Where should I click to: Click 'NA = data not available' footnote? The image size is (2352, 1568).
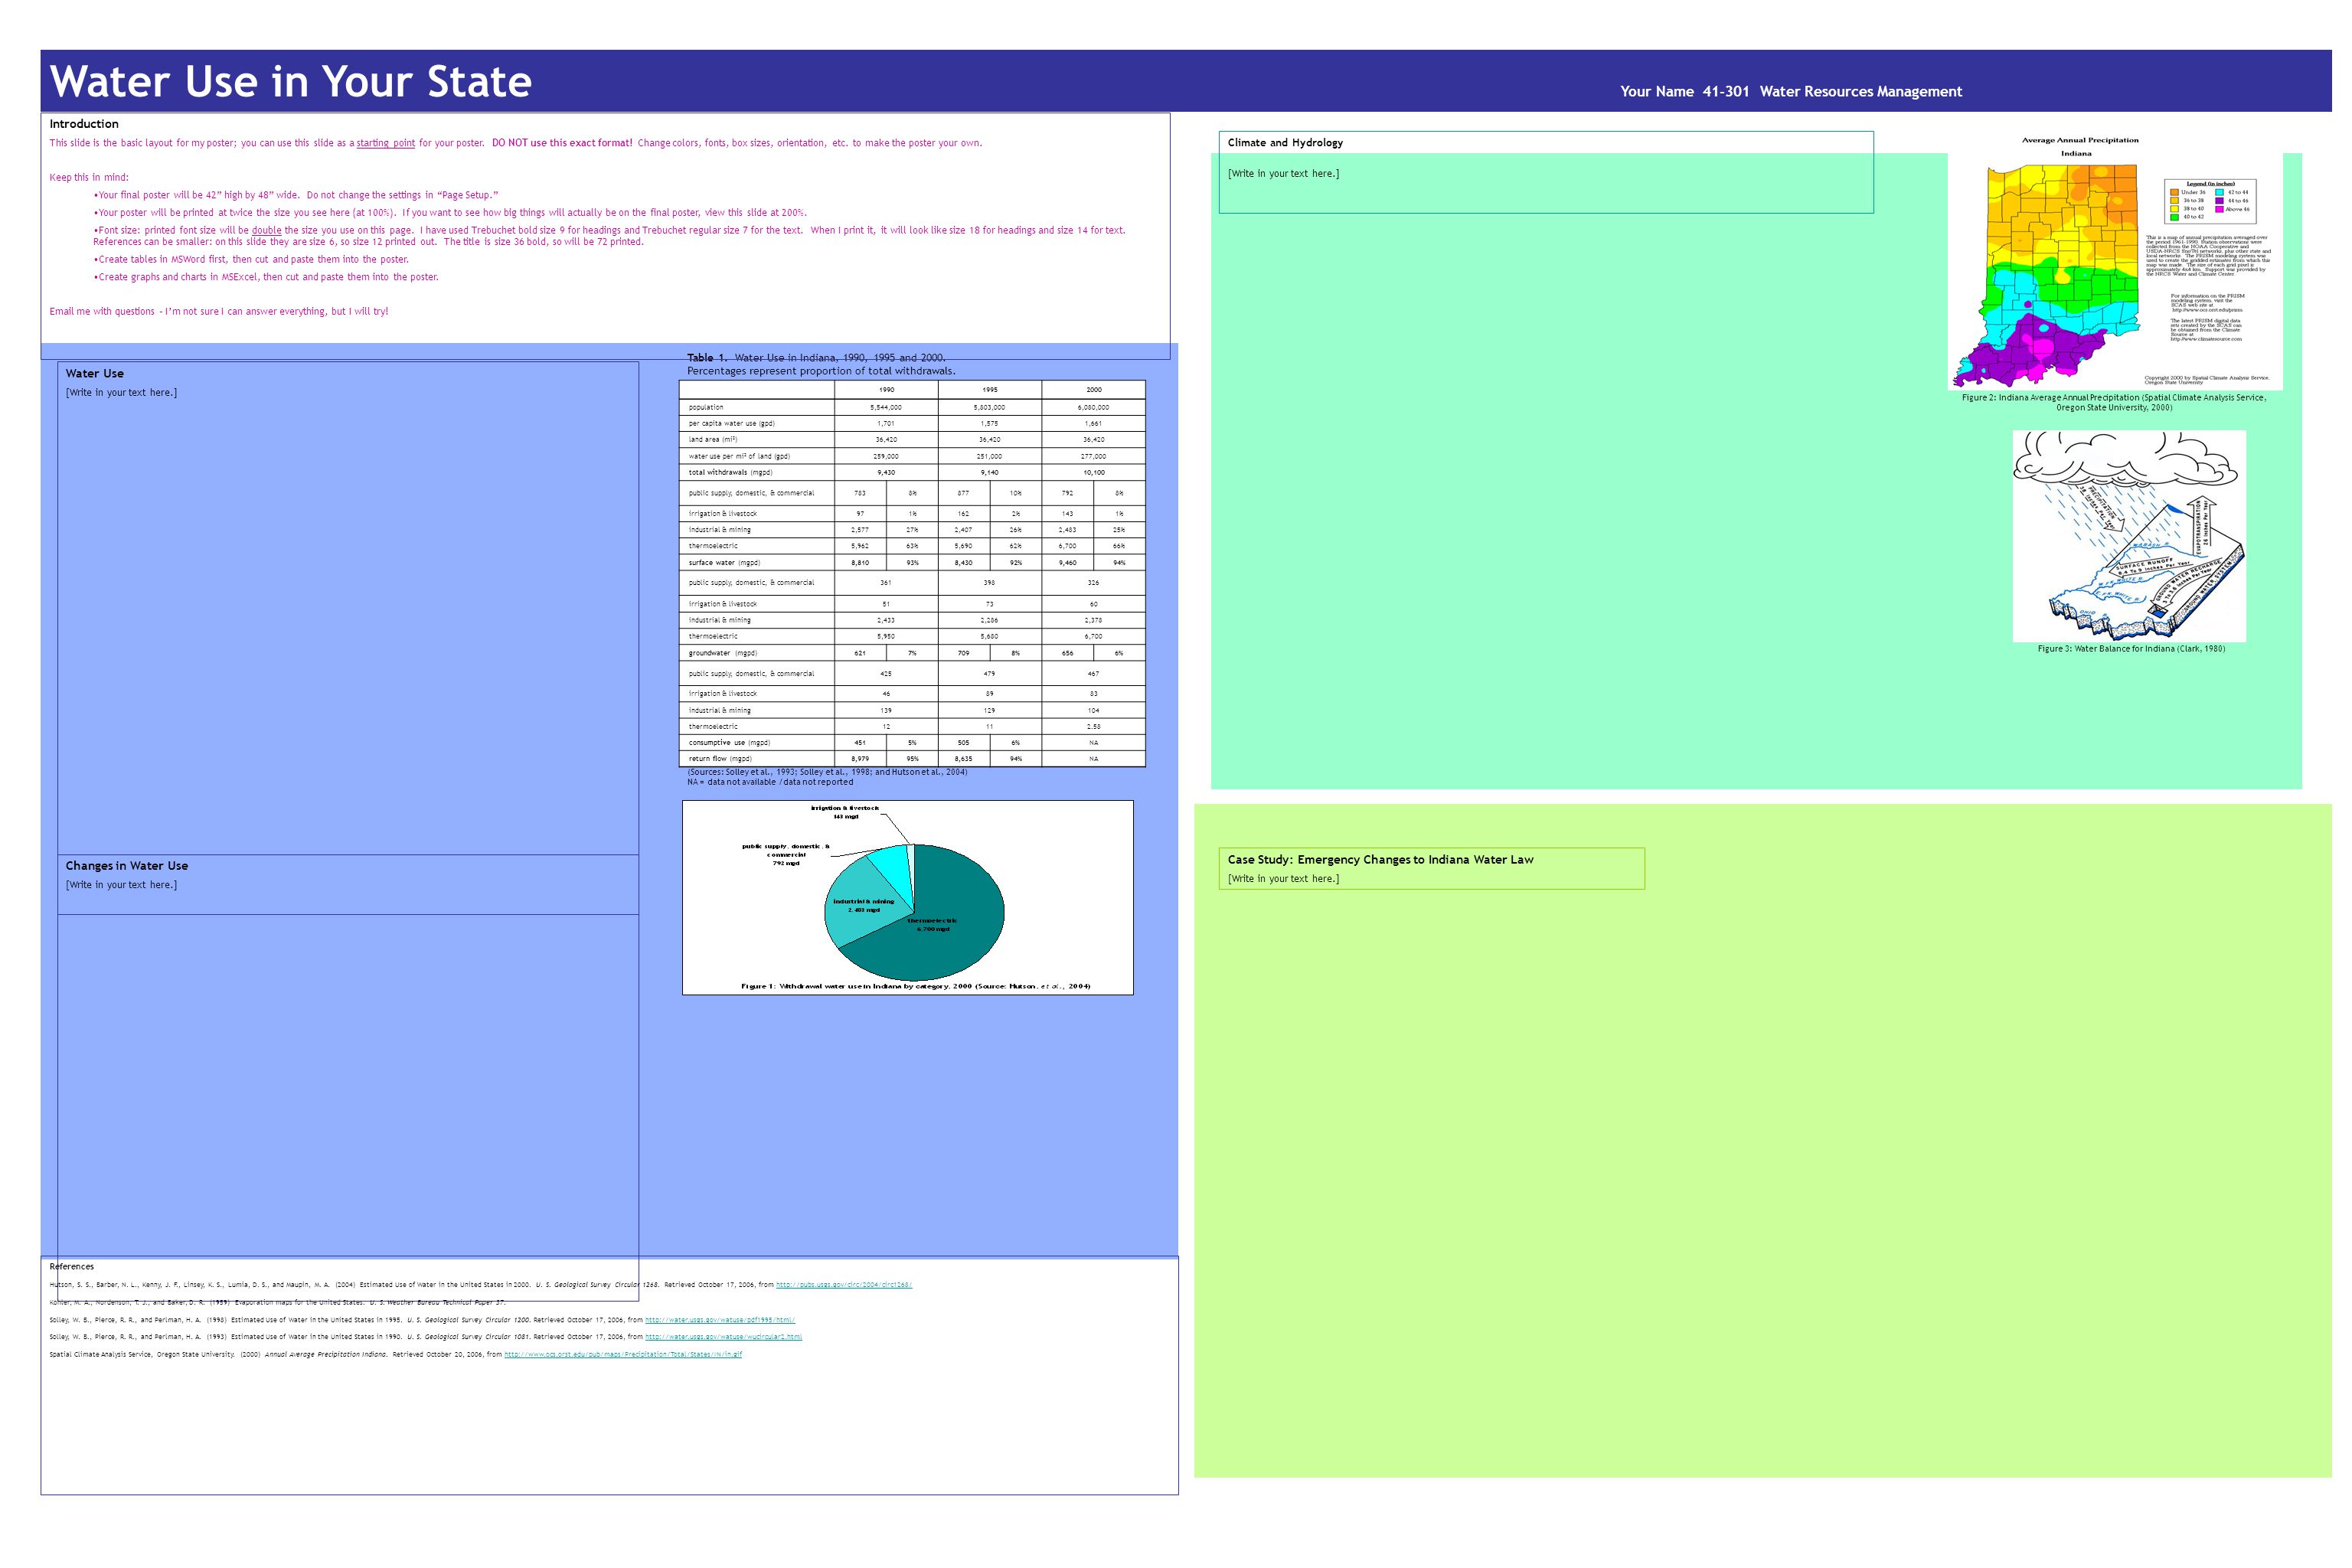(x=771, y=782)
